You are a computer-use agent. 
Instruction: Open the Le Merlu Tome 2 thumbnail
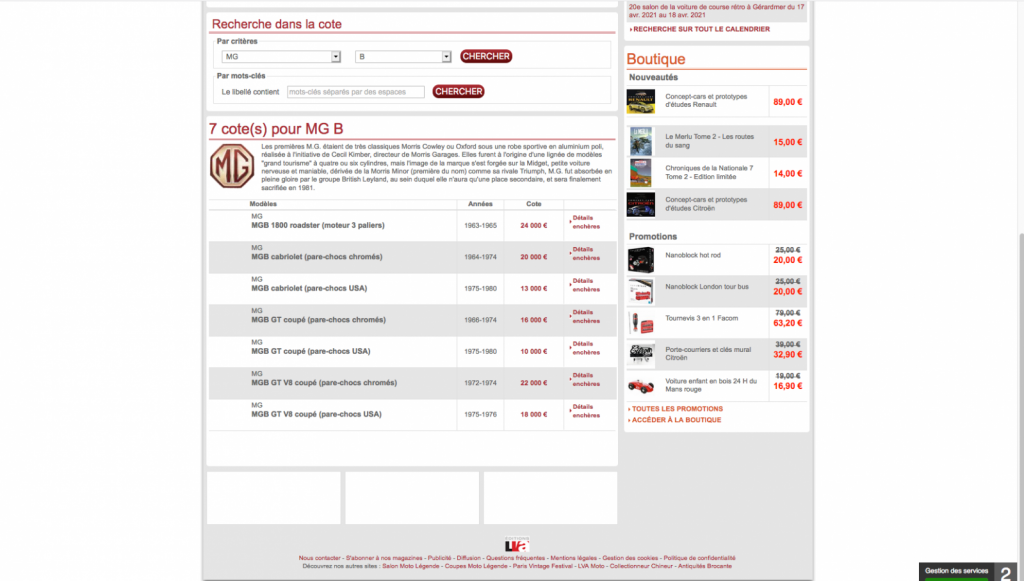[641, 142]
